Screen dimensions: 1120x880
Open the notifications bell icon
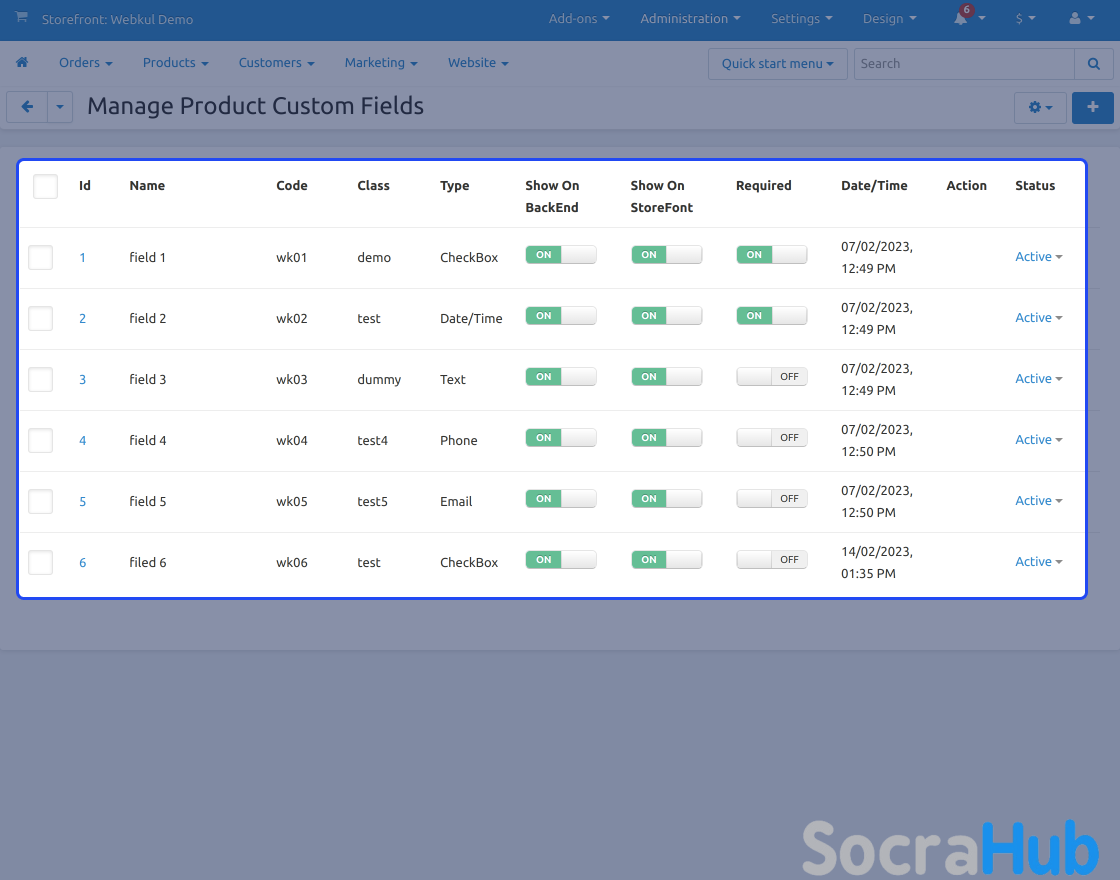pos(961,19)
